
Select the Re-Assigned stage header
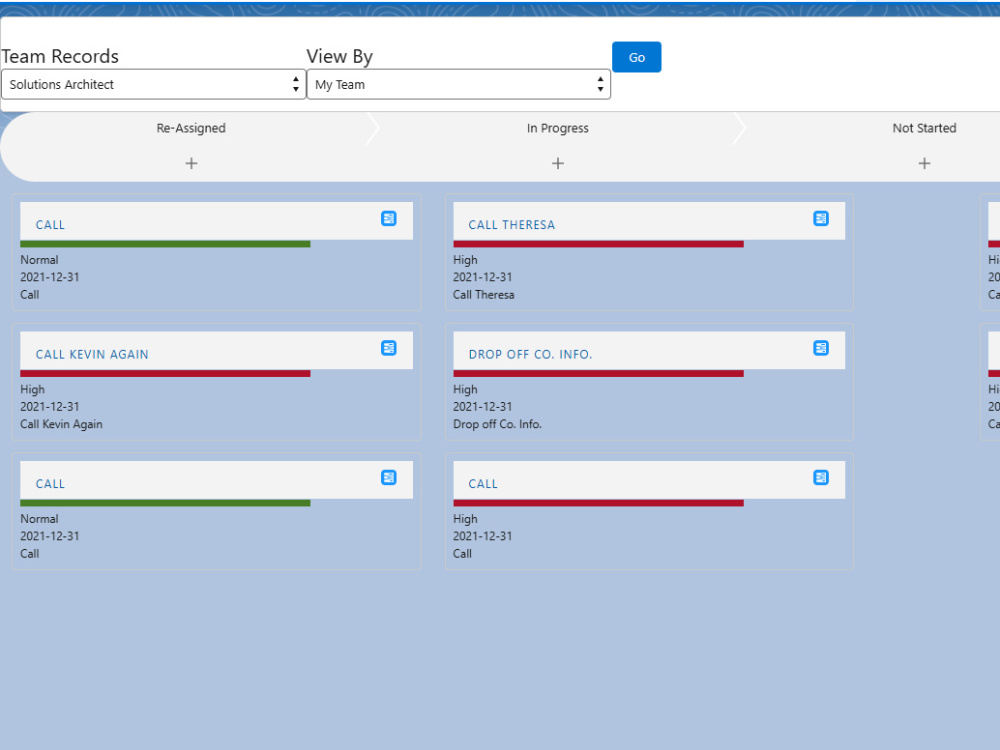pos(191,128)
